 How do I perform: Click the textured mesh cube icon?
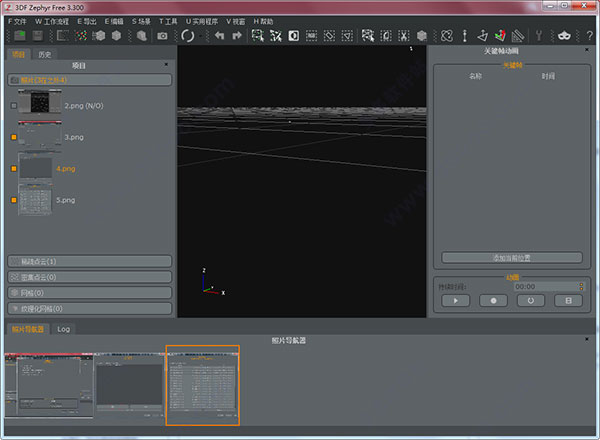(142, 36)
